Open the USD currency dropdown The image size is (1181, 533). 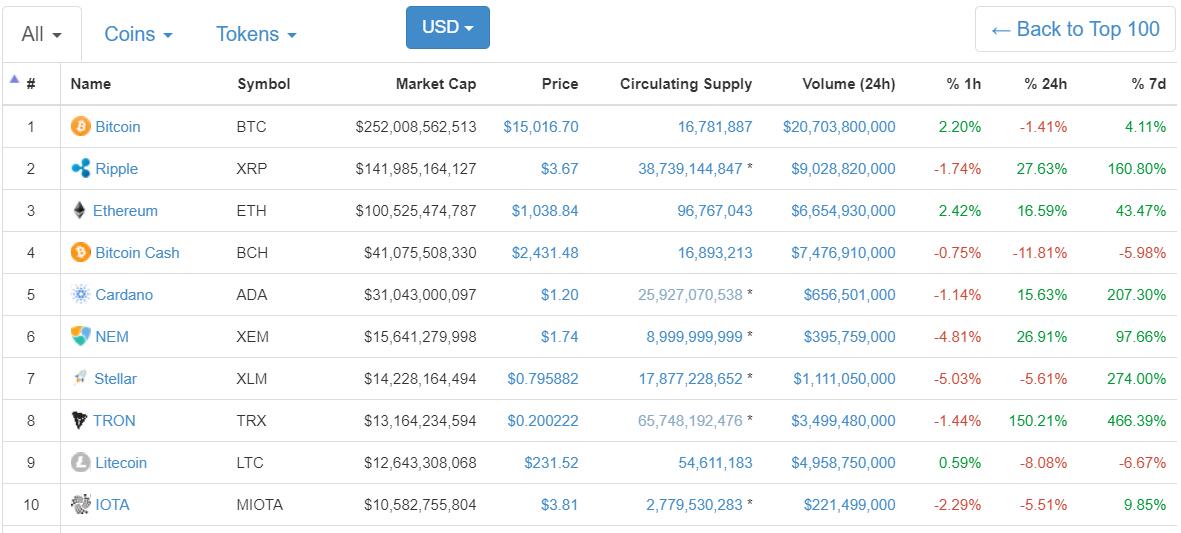(447, 28)
